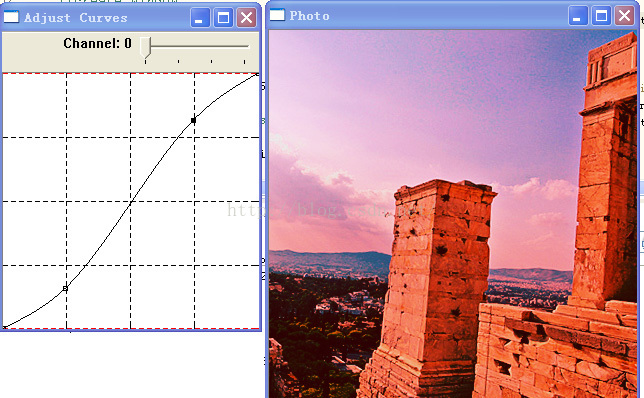Click the curve's center grid intersection
Image resolution: width=644 pixels, height=398 pixels.
coord(131,201)
